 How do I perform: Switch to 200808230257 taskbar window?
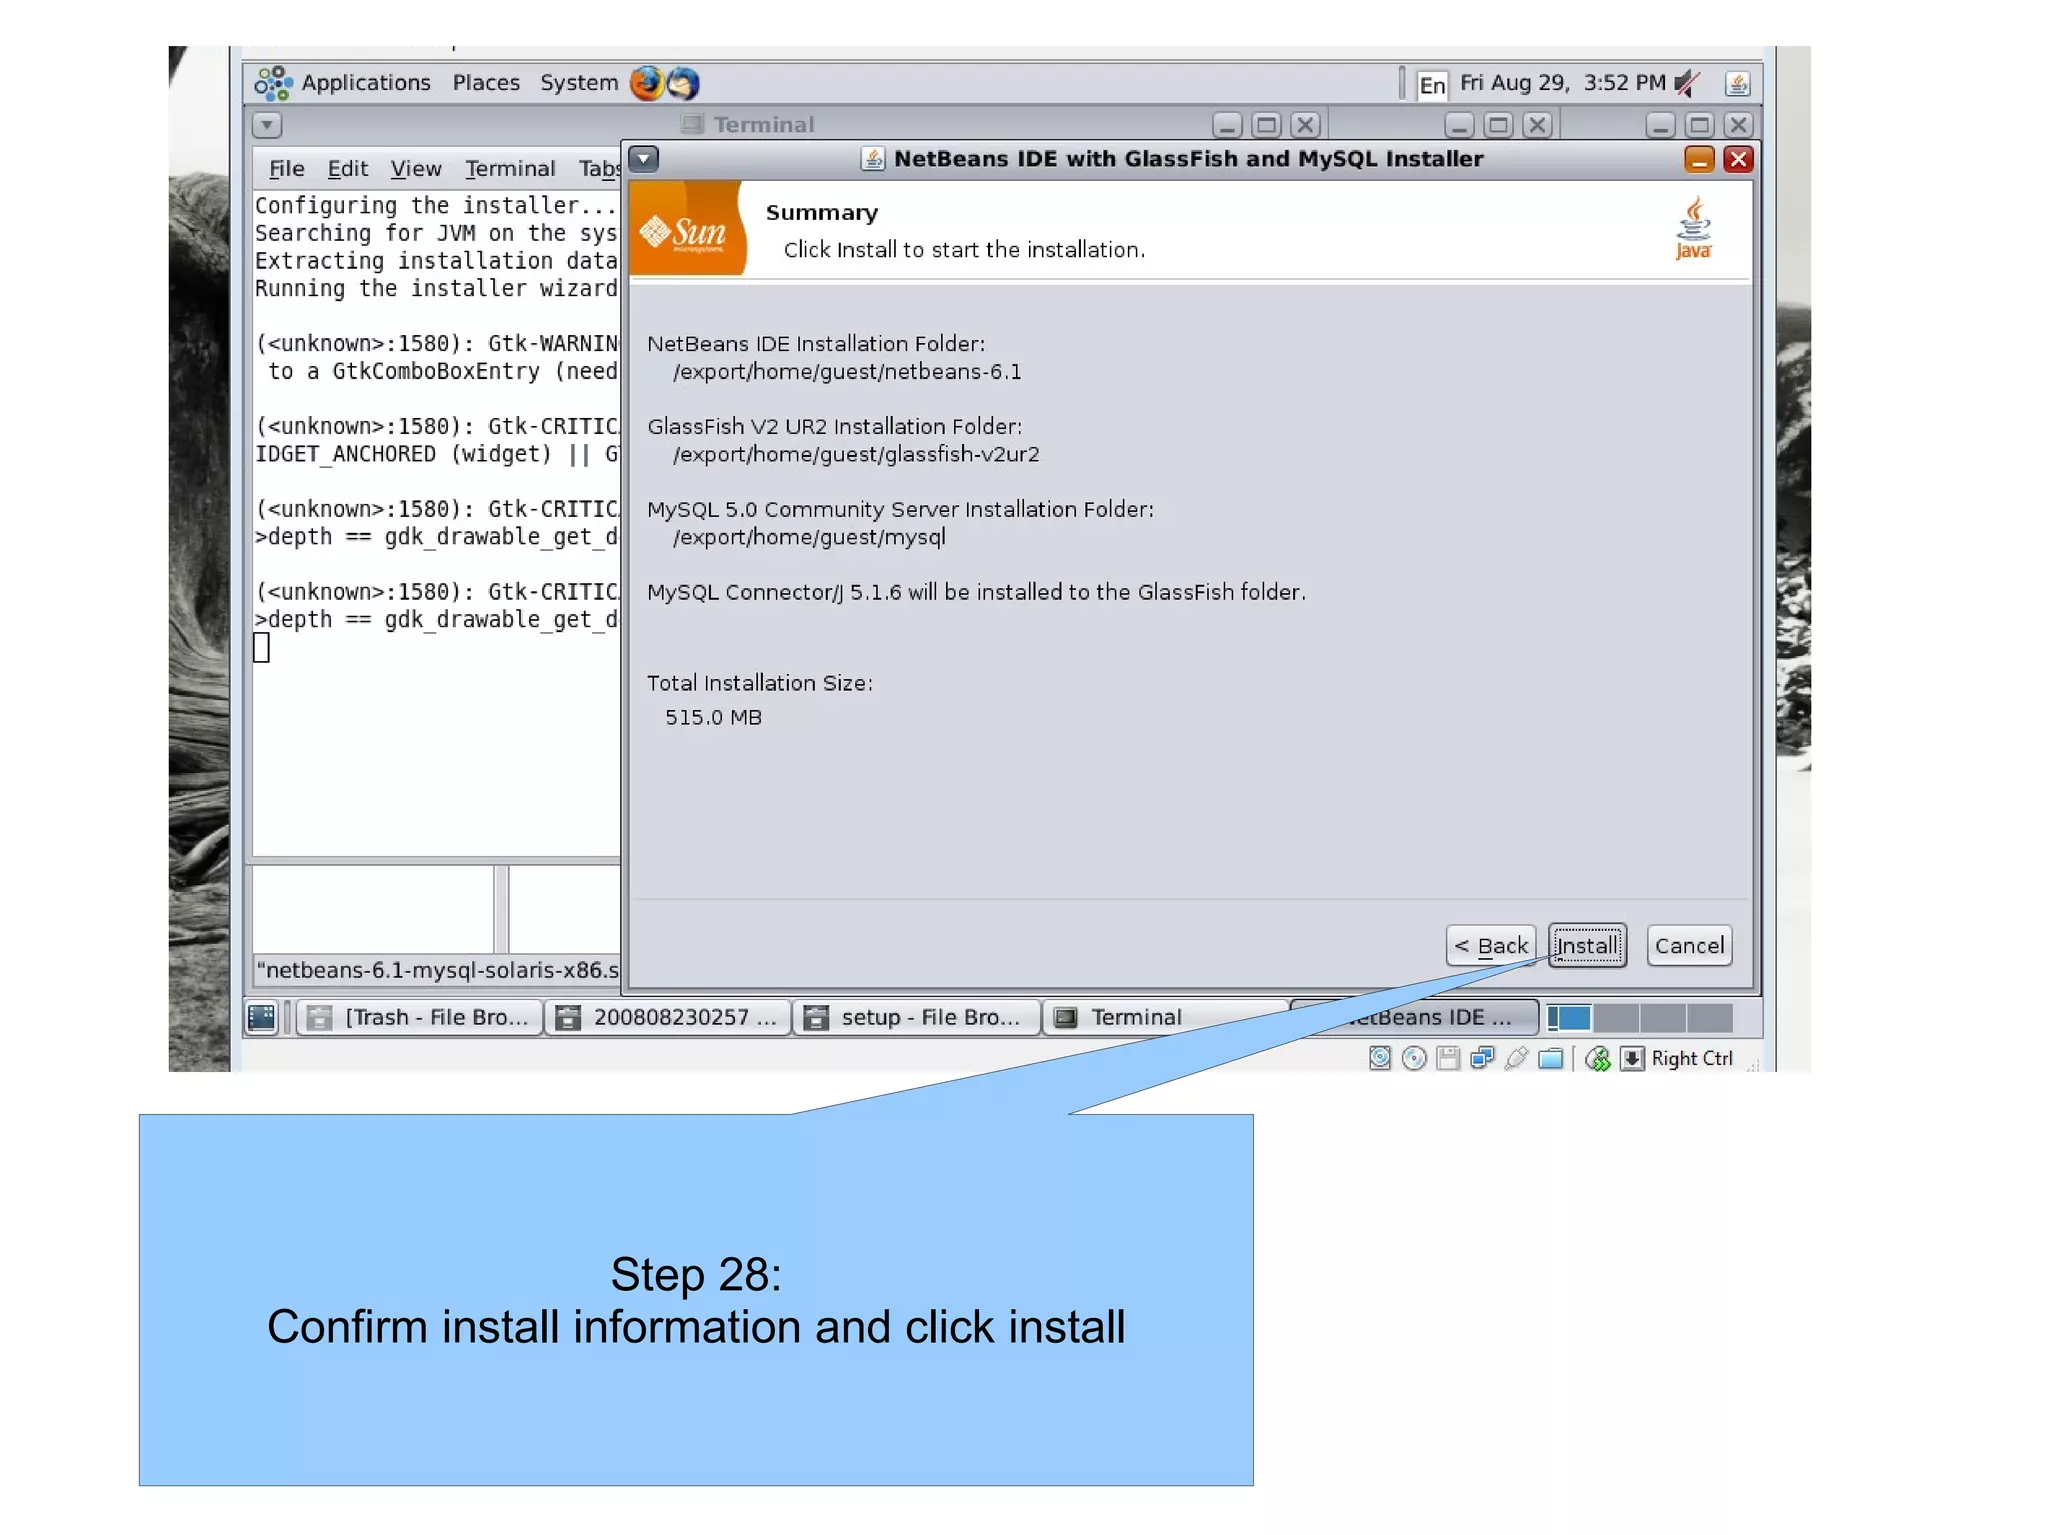[x=667, y=1017]
